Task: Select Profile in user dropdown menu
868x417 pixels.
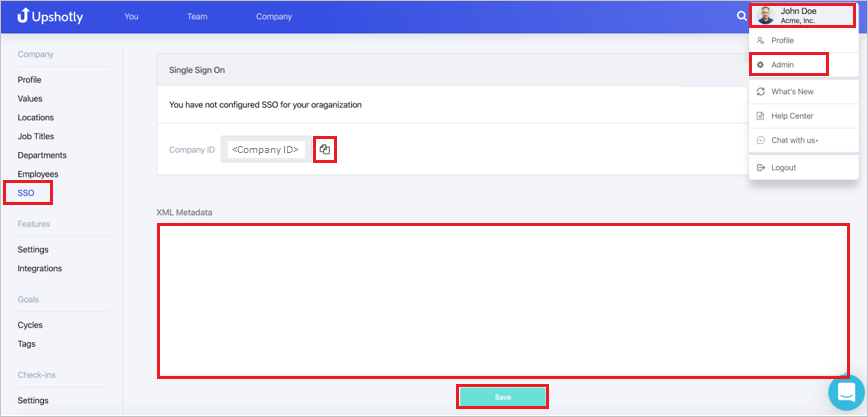Action: [804, 40]
